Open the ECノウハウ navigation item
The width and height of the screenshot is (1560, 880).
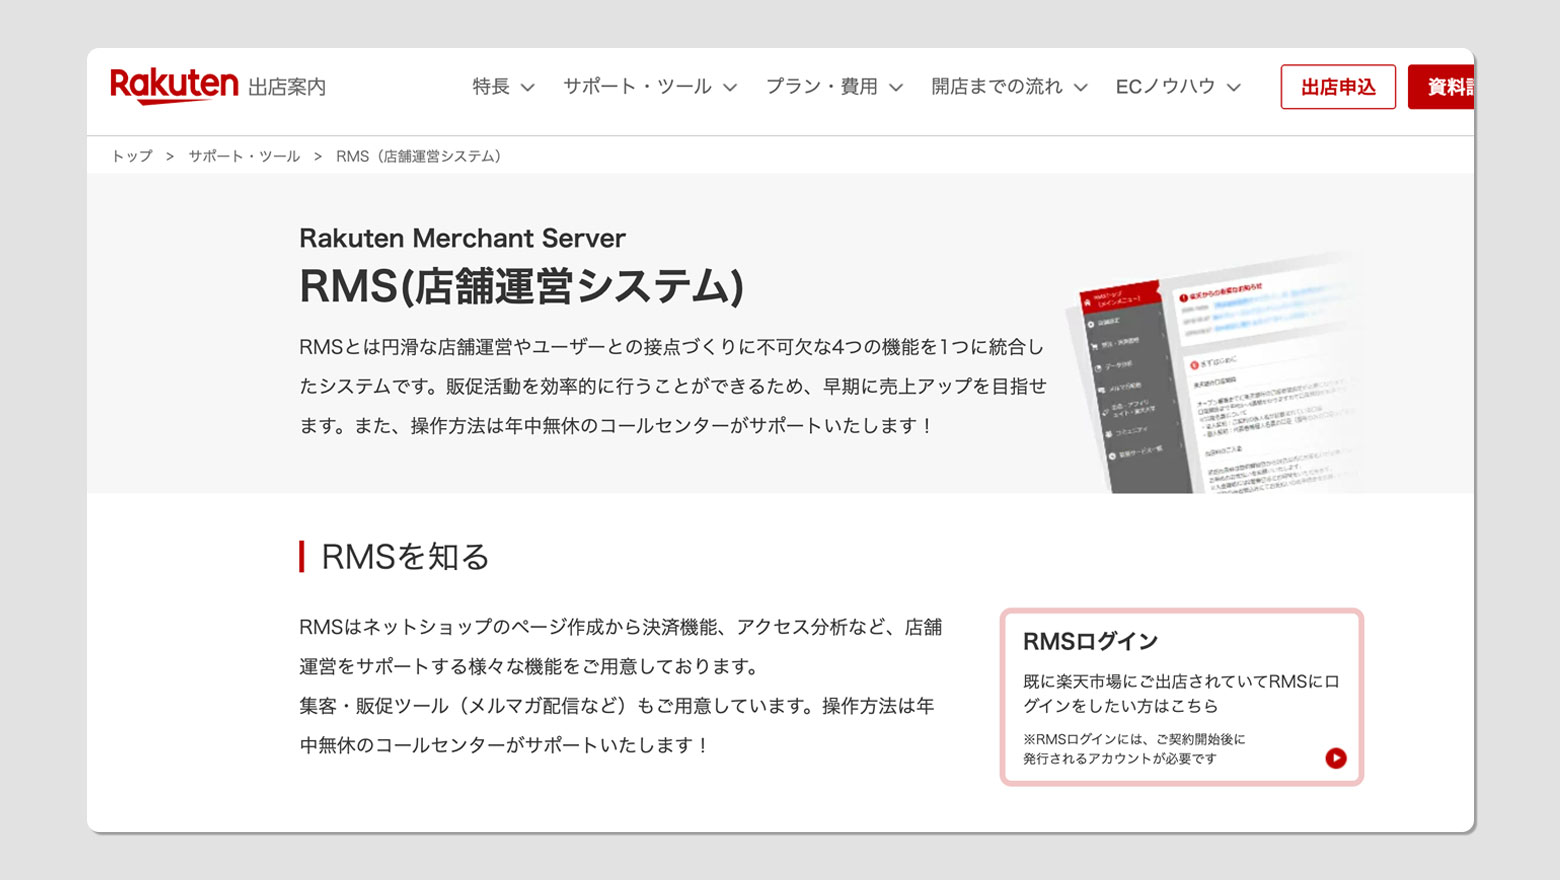click(x=1165, y=87)
